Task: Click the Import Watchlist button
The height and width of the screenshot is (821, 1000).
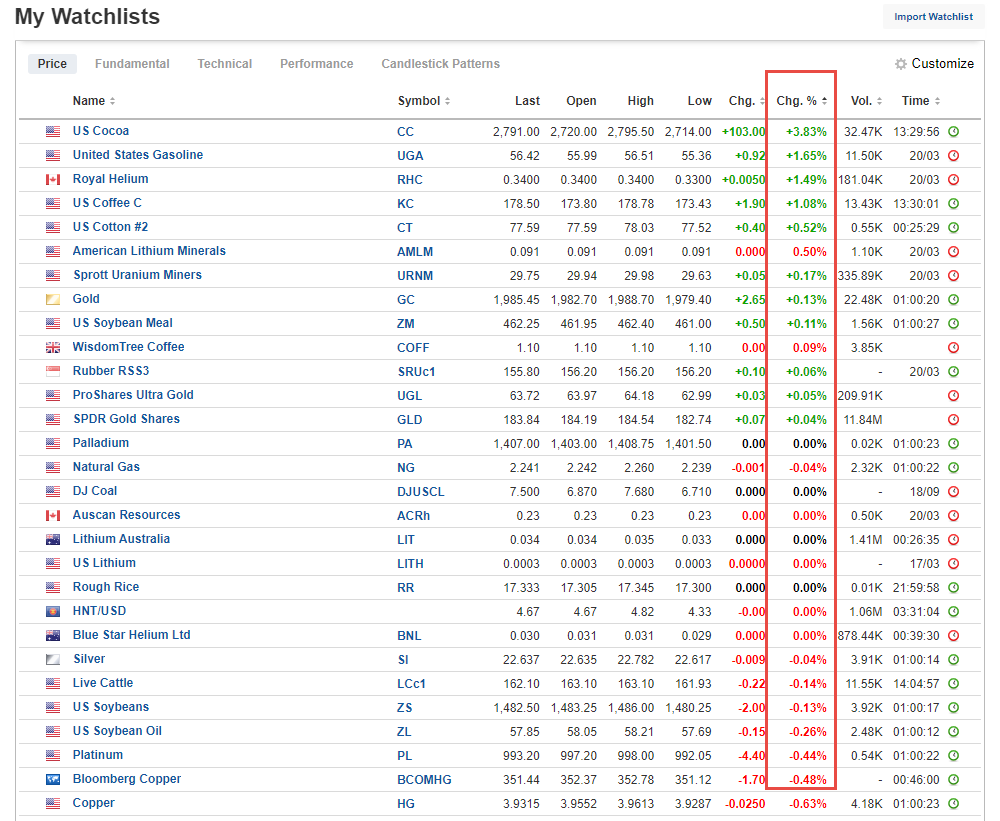Action: pos(934,17)
